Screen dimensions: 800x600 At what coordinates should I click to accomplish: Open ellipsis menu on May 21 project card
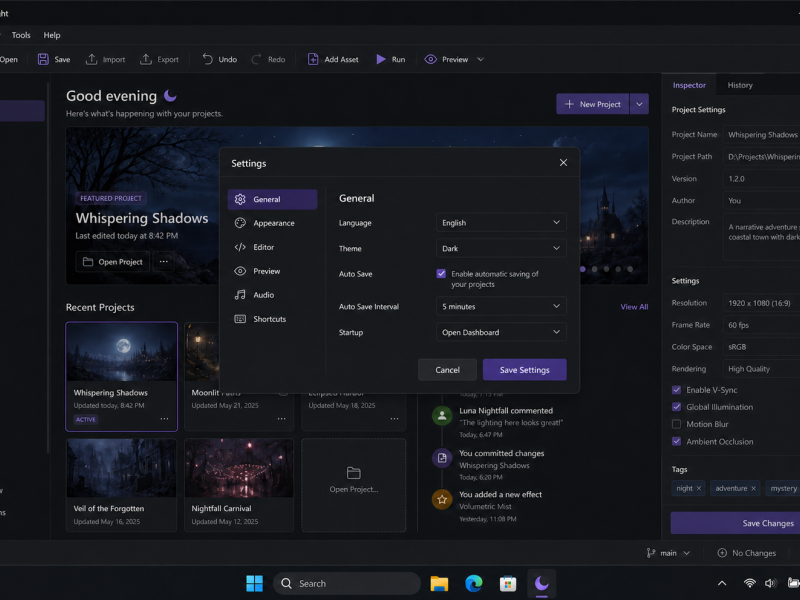(x=282, y=419)
